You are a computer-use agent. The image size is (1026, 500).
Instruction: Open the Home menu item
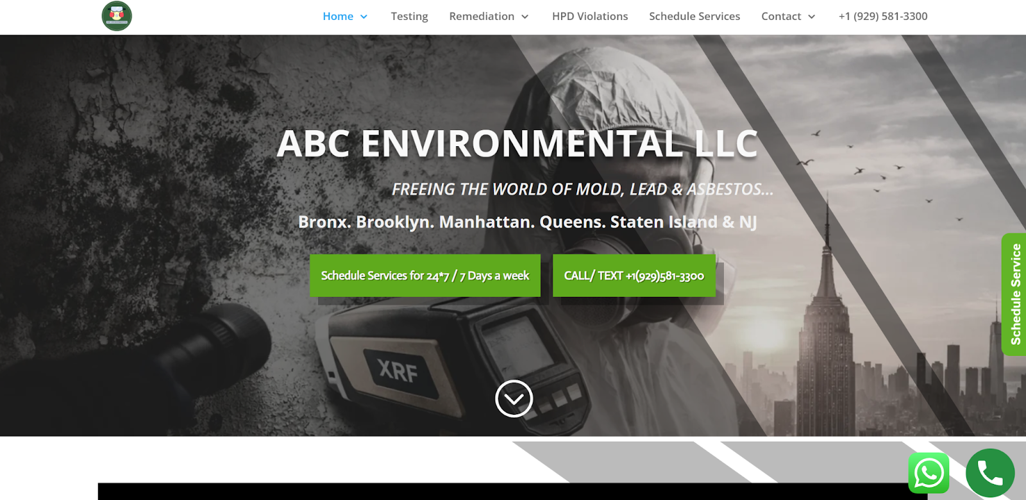[x=337, y=16]
